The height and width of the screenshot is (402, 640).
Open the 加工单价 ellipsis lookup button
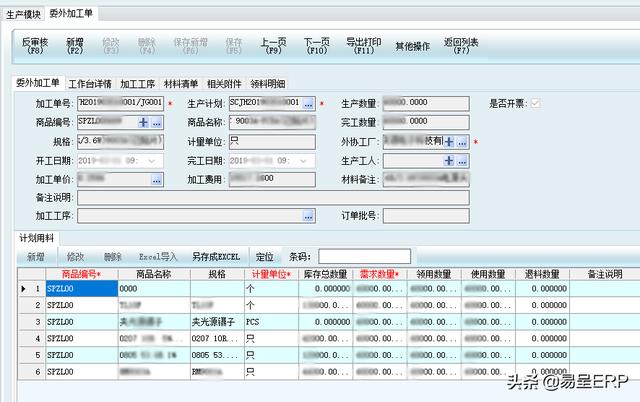pos(156,179)
